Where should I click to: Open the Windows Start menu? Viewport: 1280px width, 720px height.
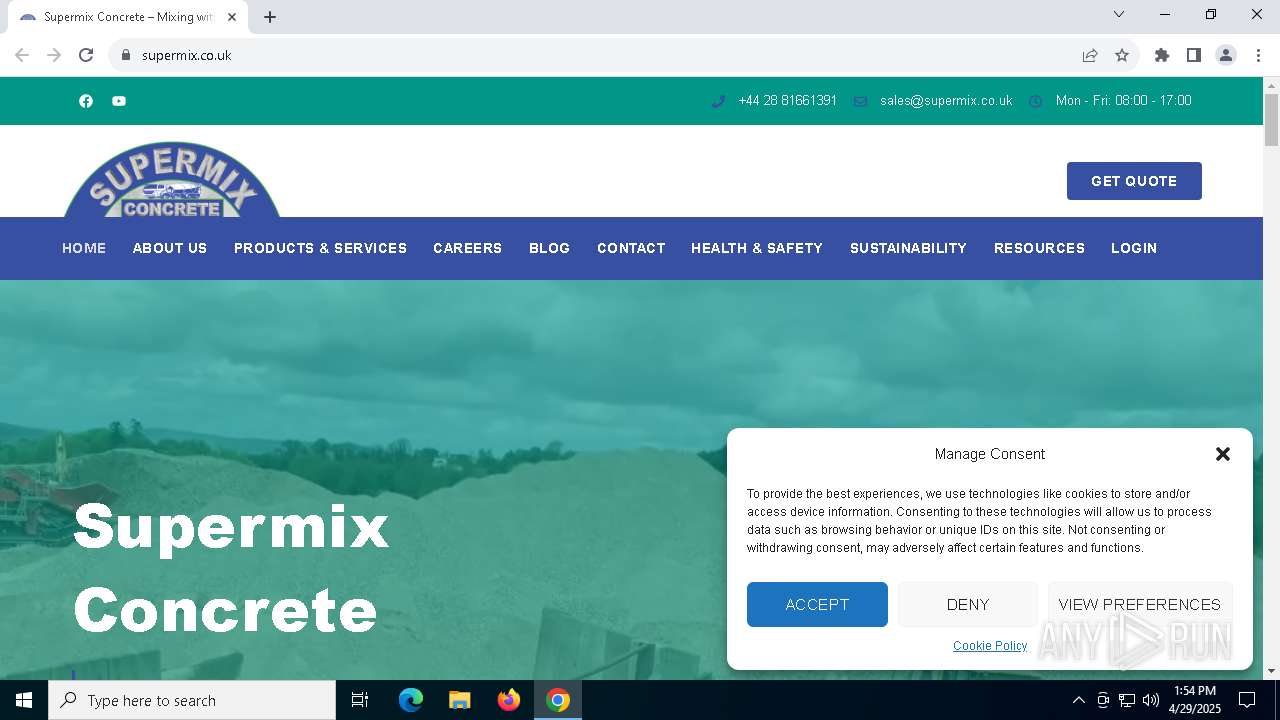tap(24, 700)
